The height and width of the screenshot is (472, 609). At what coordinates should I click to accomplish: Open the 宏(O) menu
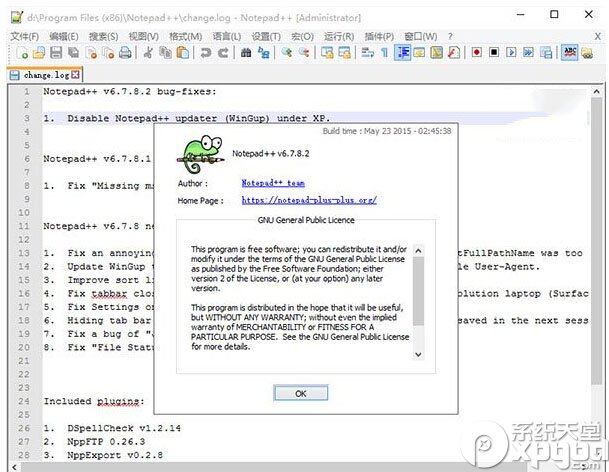click(302, 37)
